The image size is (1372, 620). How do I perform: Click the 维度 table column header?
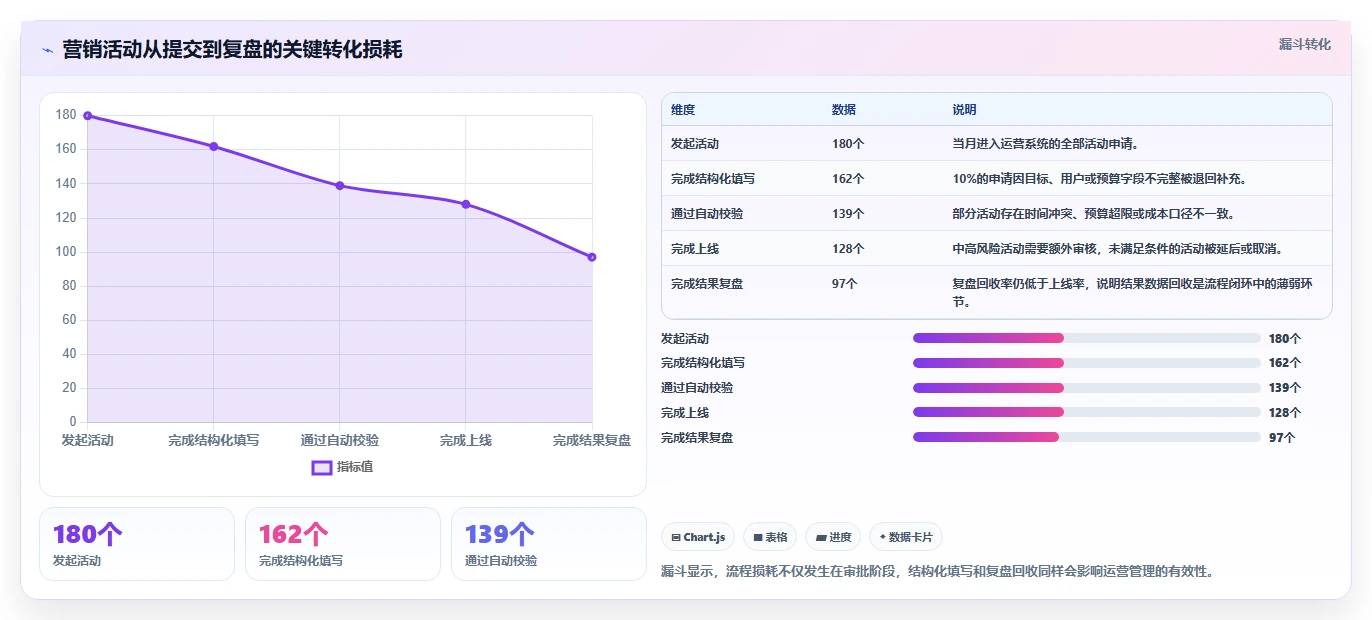683,110
